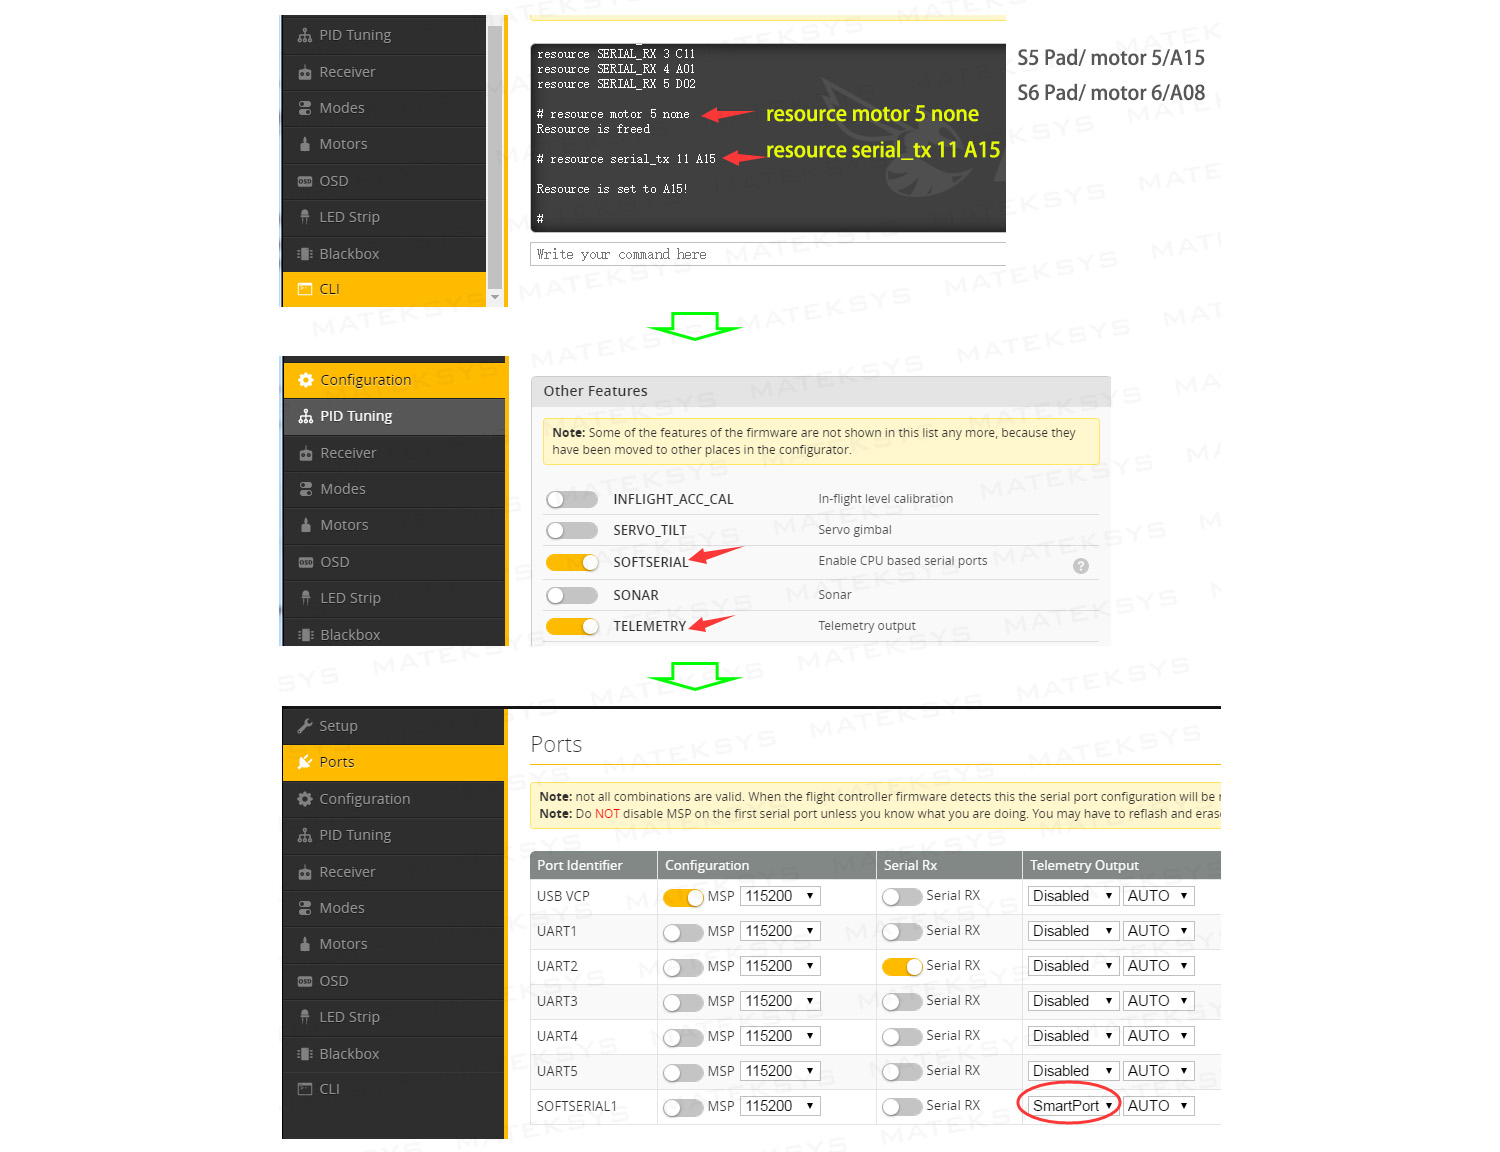
Task: Click Modes icon in middle screenshot sidebar
Action: pos(306,489)
